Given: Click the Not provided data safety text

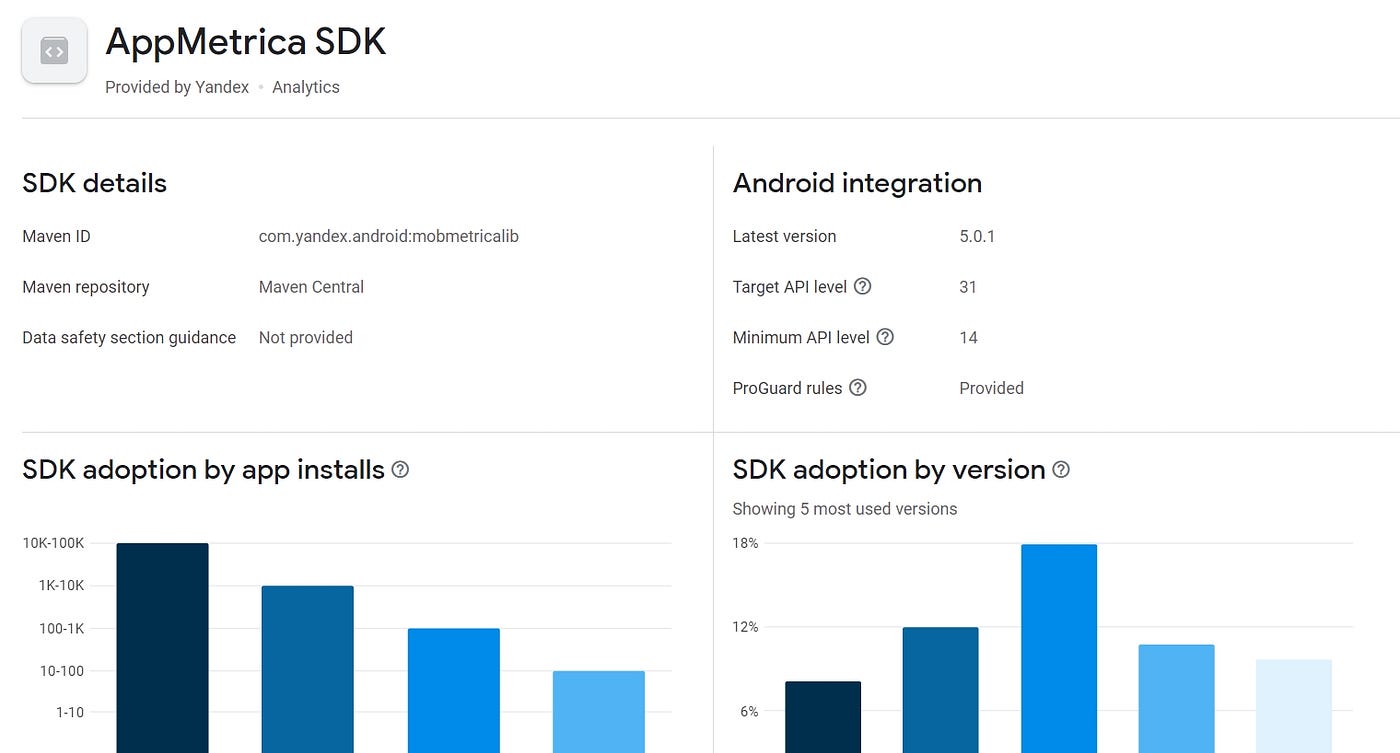Looking at the screenshot, I should (305, 337).
